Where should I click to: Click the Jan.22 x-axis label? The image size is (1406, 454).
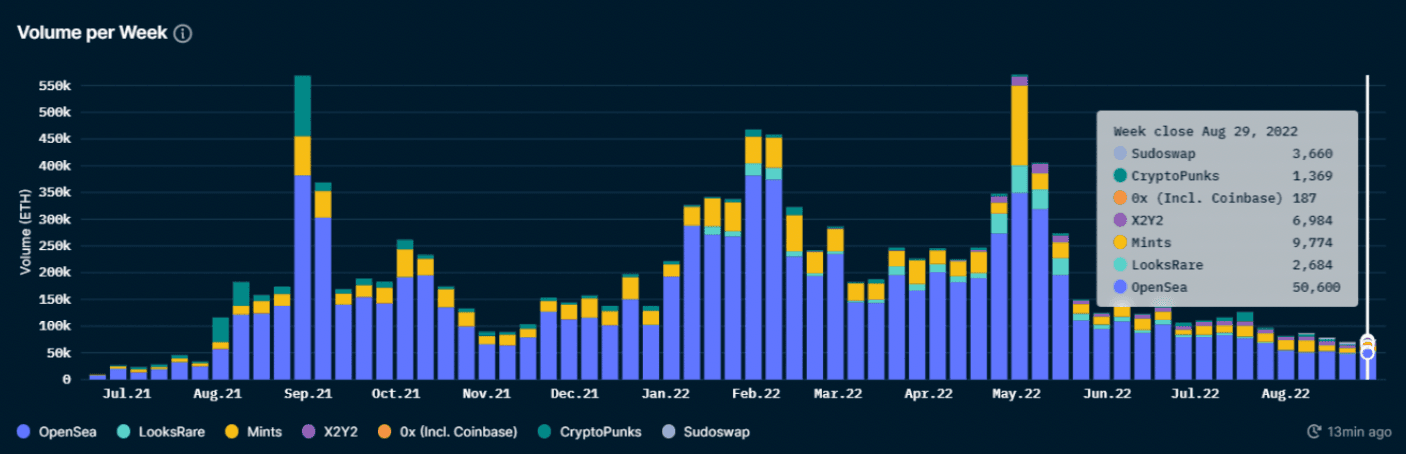pyautogui.click(x=664, y=394)
